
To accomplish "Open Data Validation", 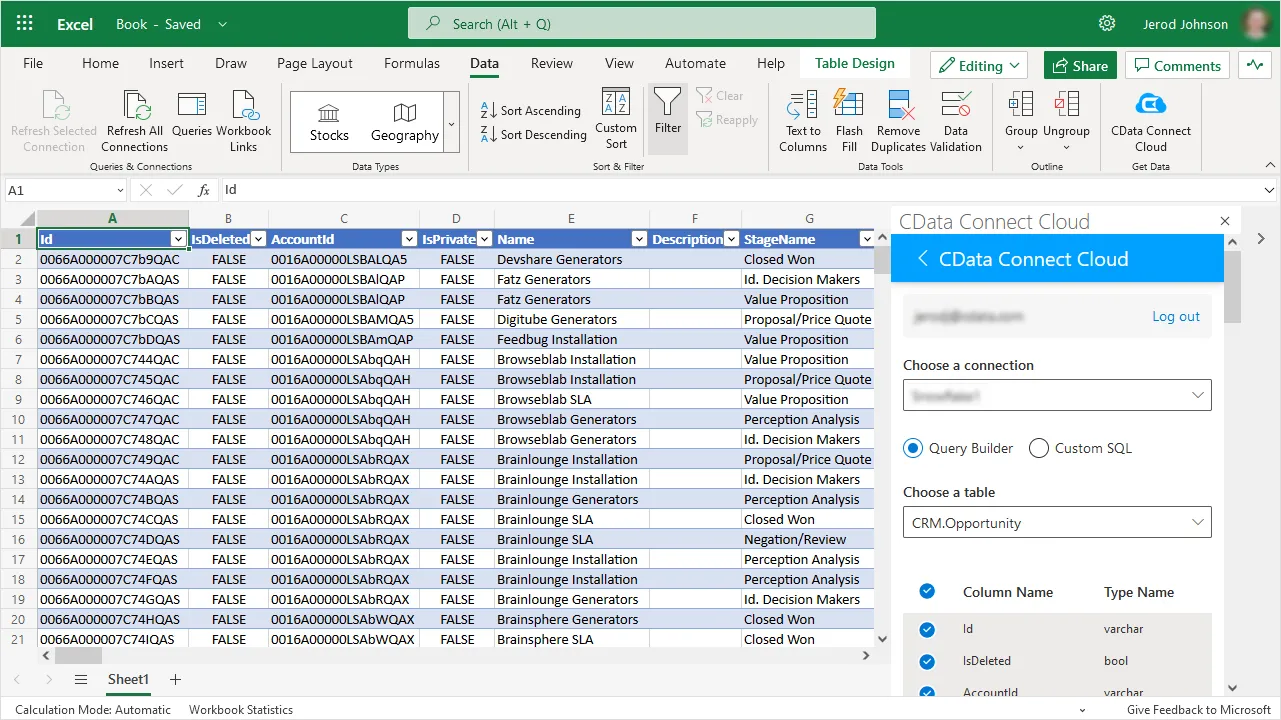I will pyautogui.click(x=956, y=118).
